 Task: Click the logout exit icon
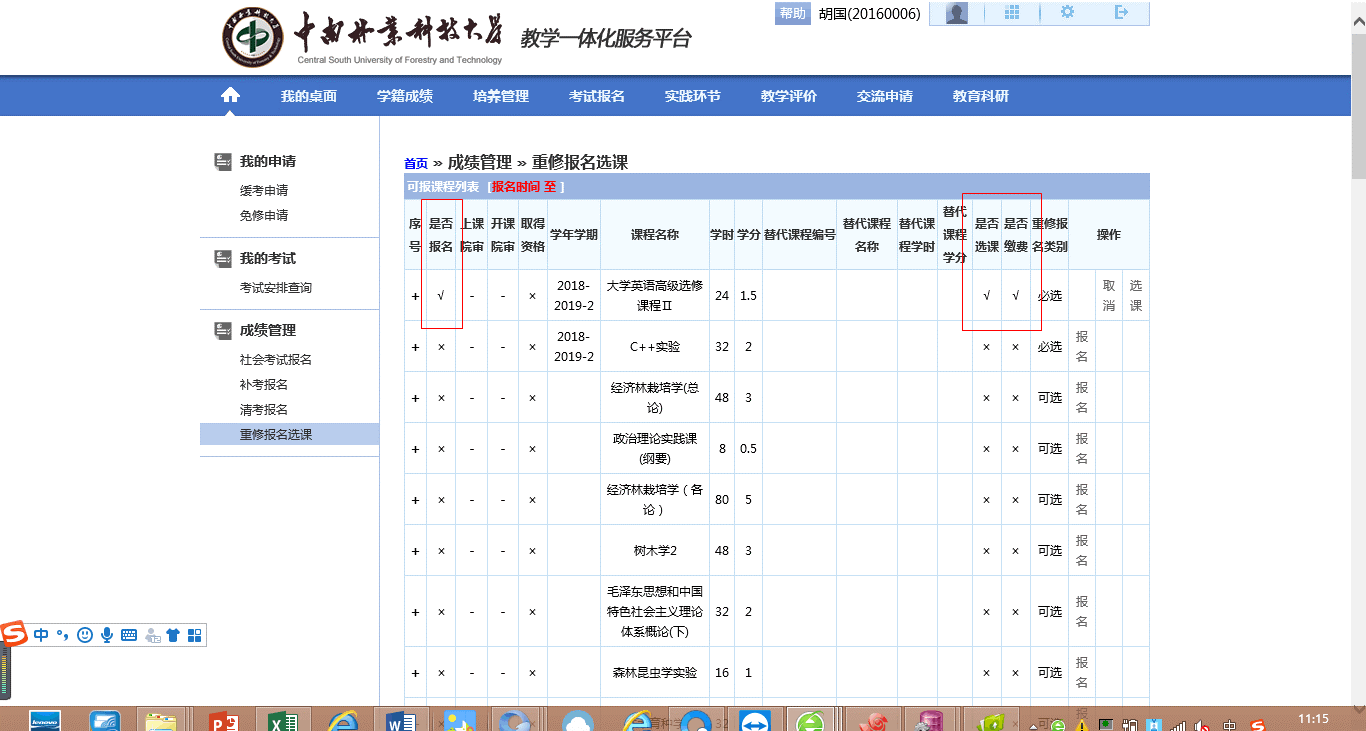click(1121, 13)
